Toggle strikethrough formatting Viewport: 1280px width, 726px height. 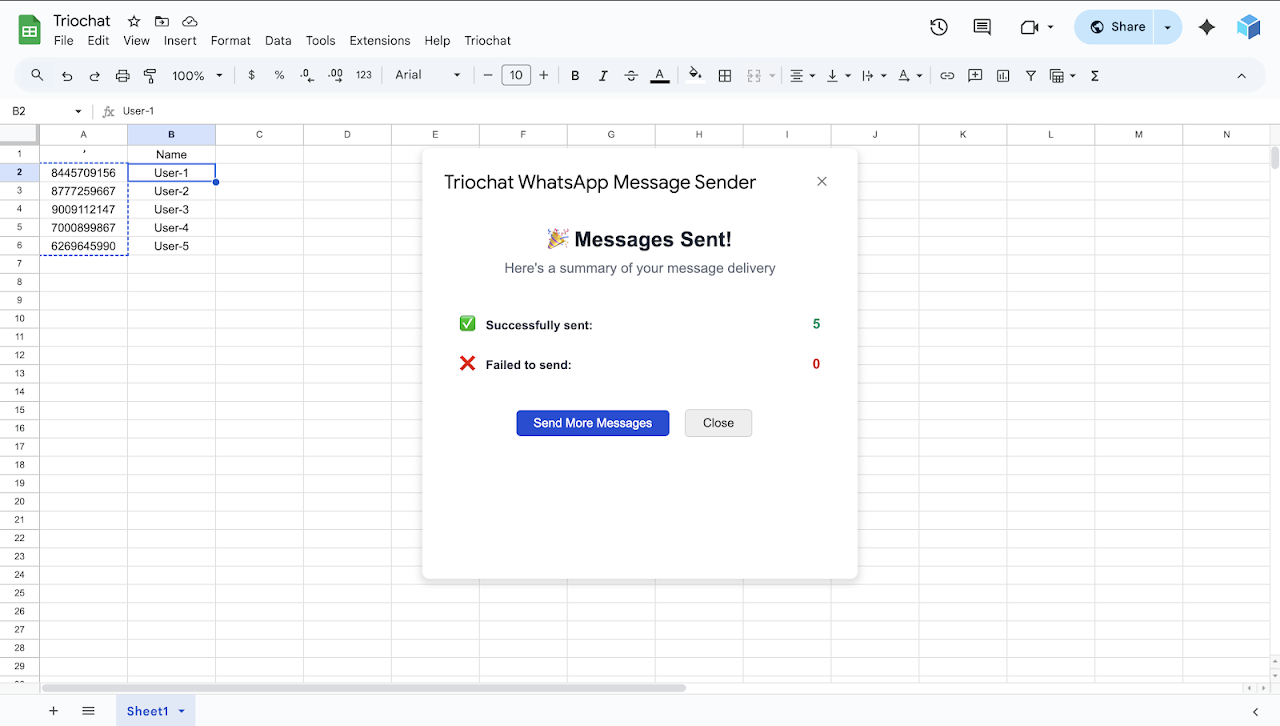point(631,75)
